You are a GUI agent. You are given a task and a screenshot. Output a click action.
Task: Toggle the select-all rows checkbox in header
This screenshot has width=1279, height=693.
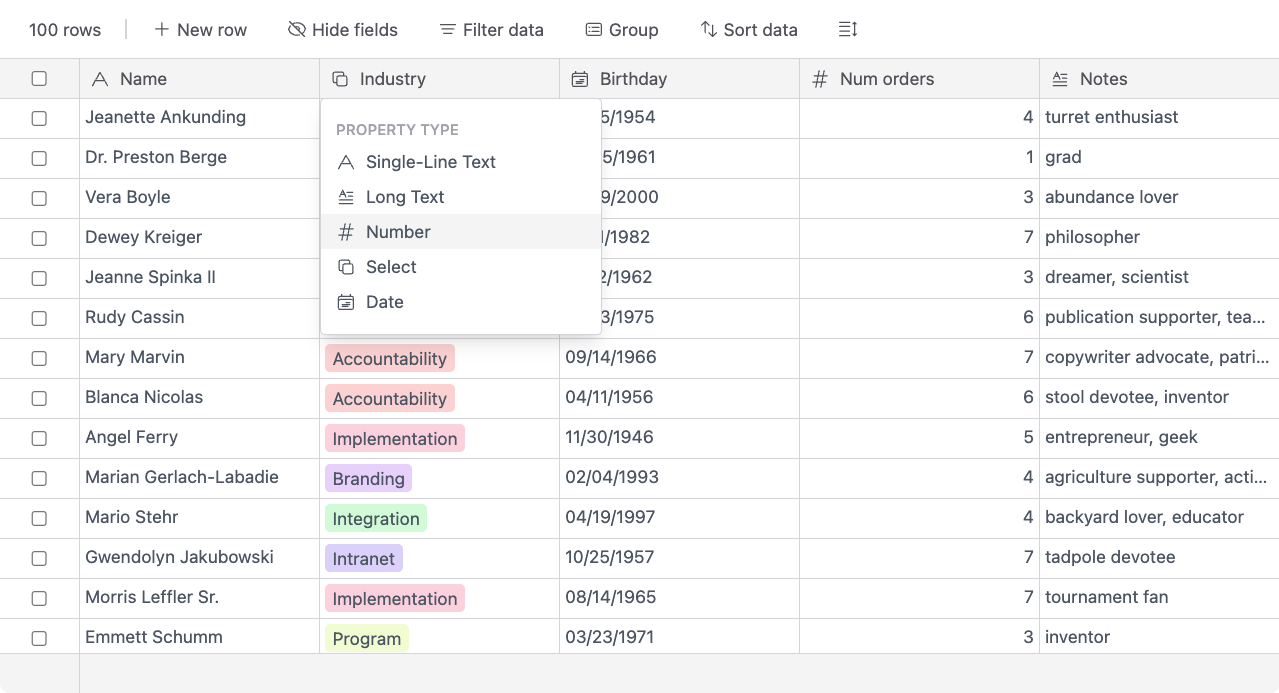tap(39, 78)
